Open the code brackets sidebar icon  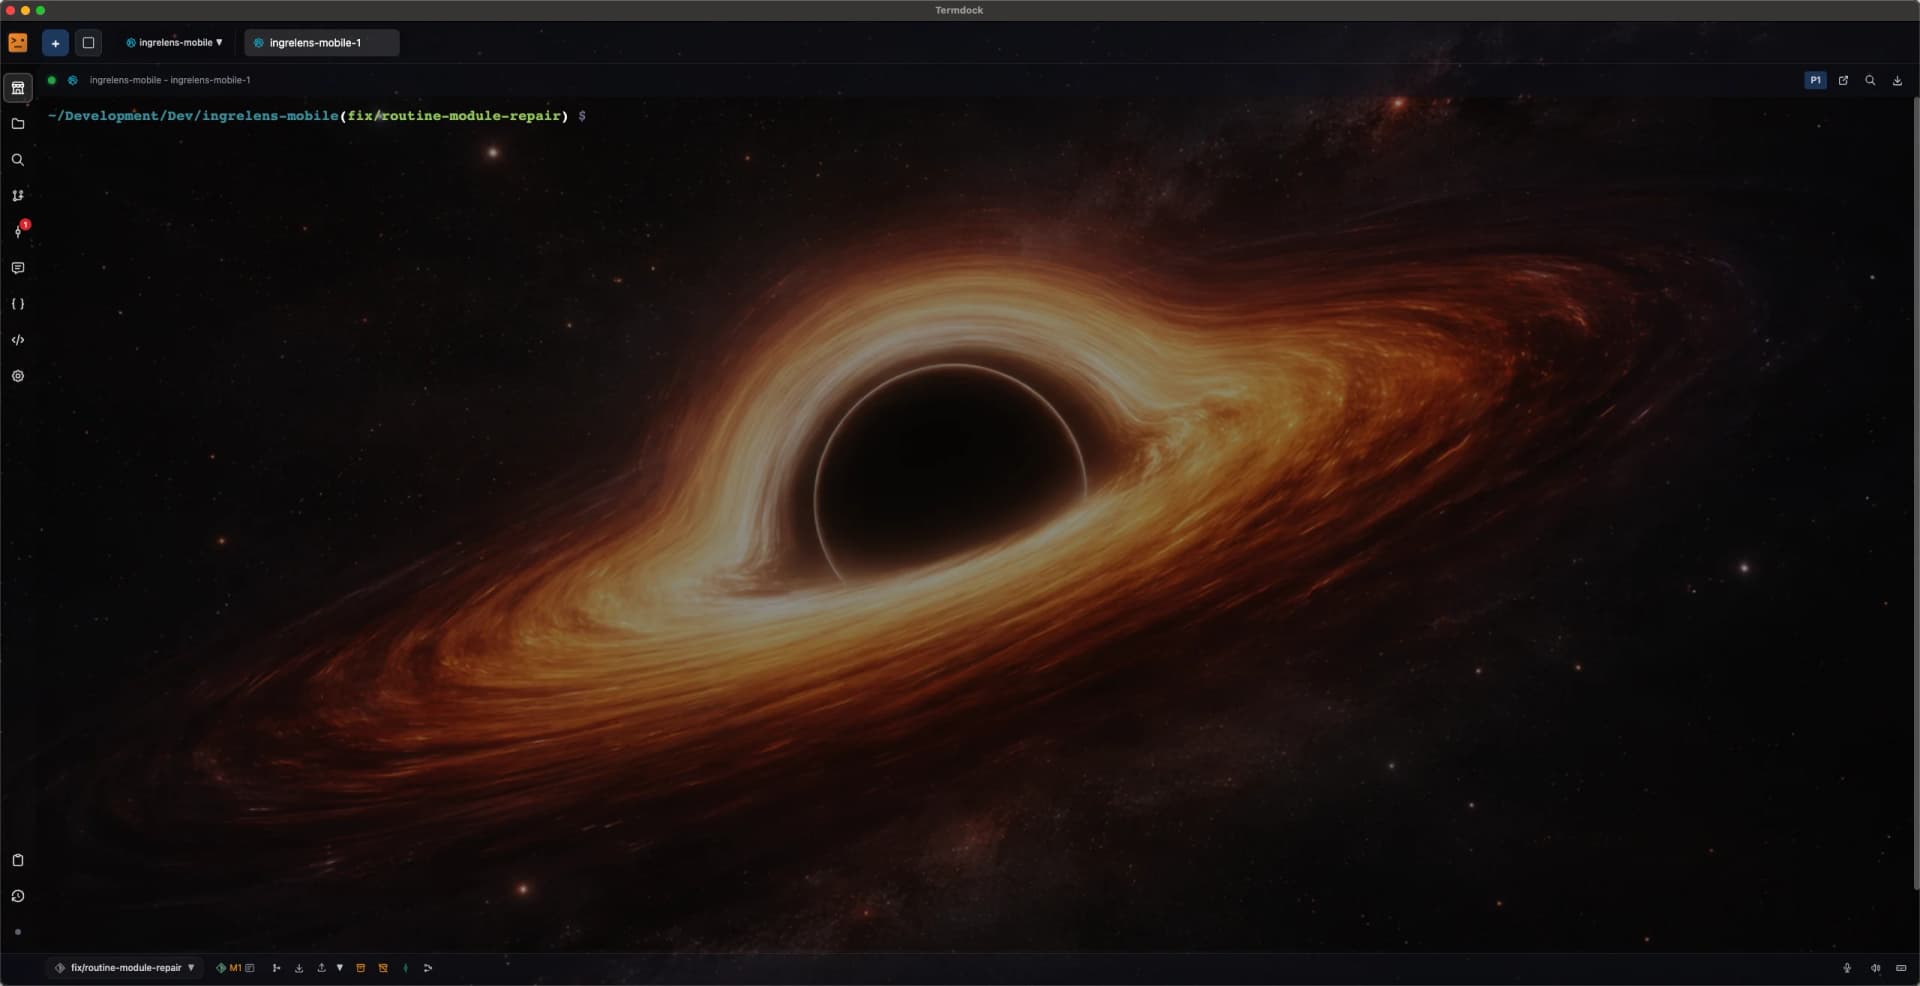coord(17,340)
